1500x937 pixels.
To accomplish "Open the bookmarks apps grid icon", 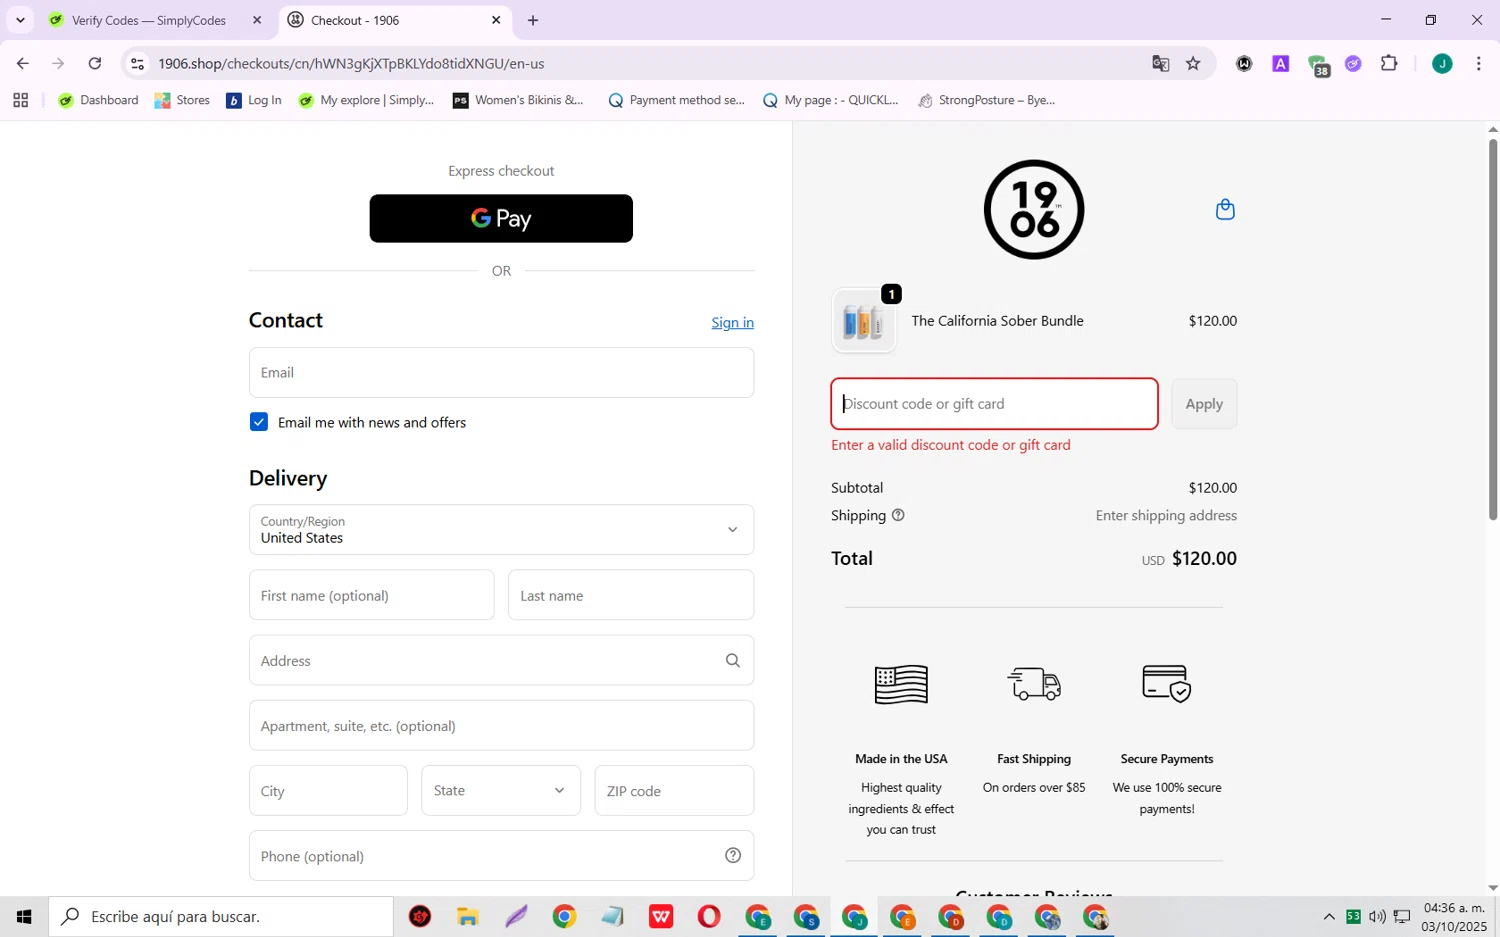I will point(20,100).
